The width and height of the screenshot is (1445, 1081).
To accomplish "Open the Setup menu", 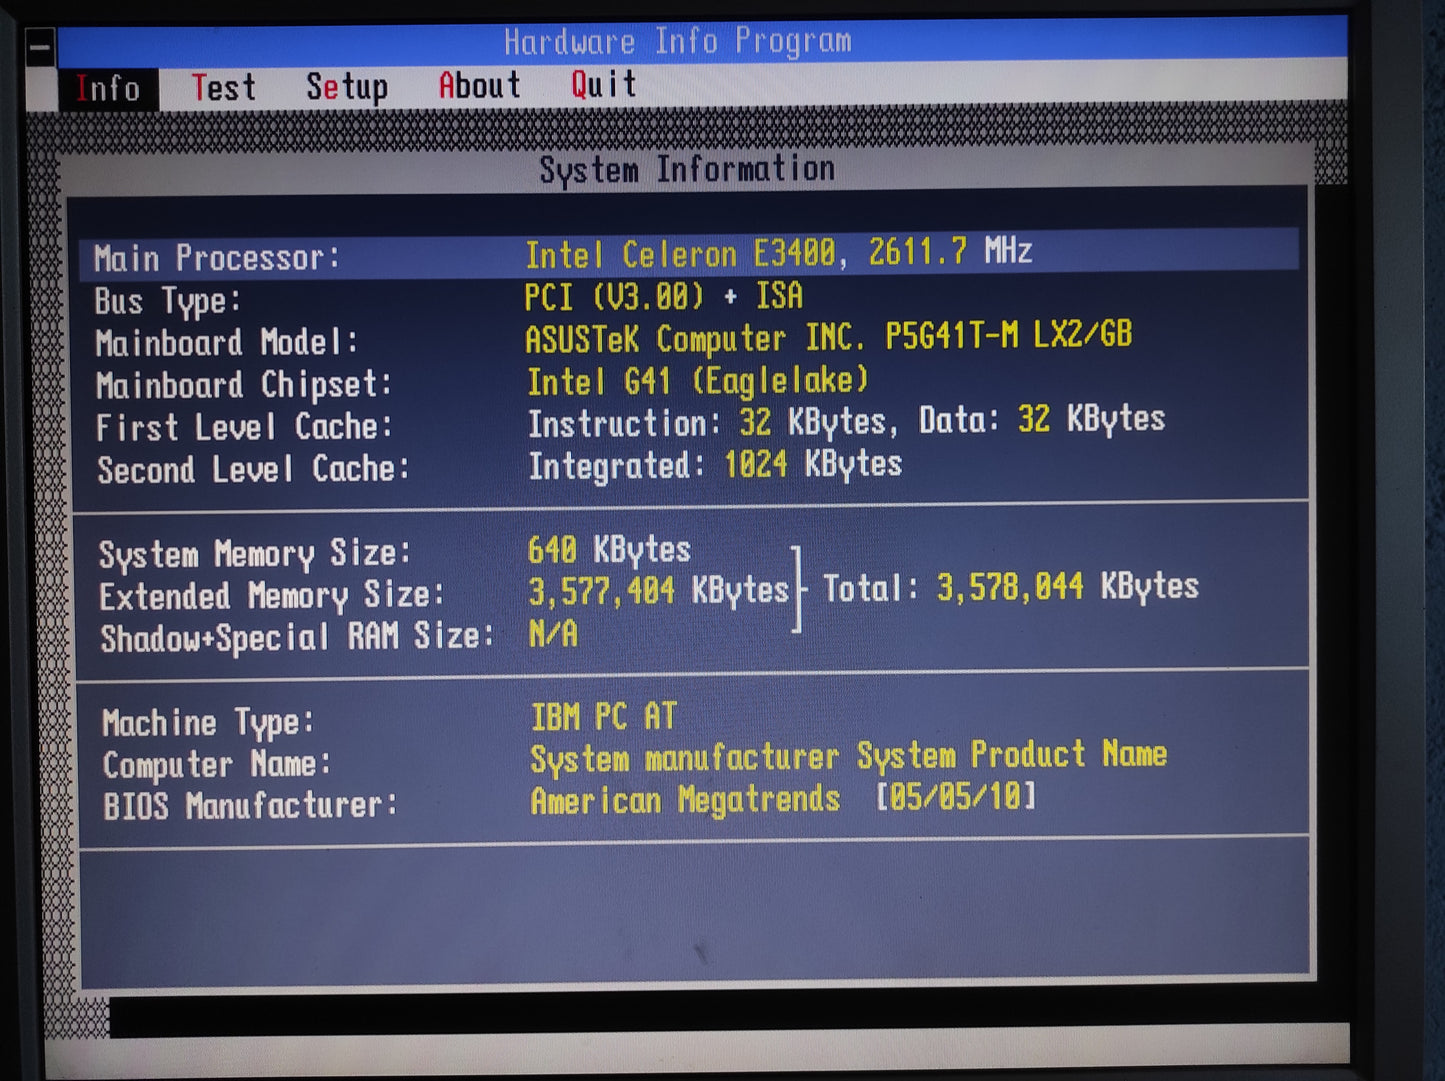I will point(347,87).
